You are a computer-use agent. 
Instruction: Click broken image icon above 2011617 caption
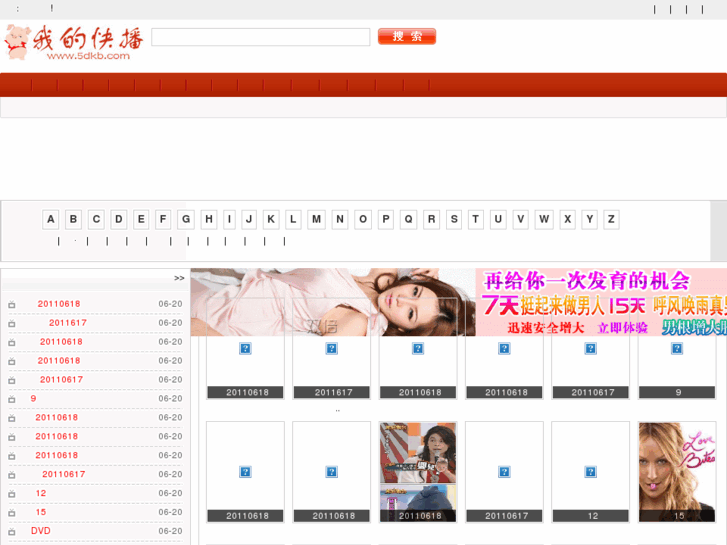pos(332,348)
